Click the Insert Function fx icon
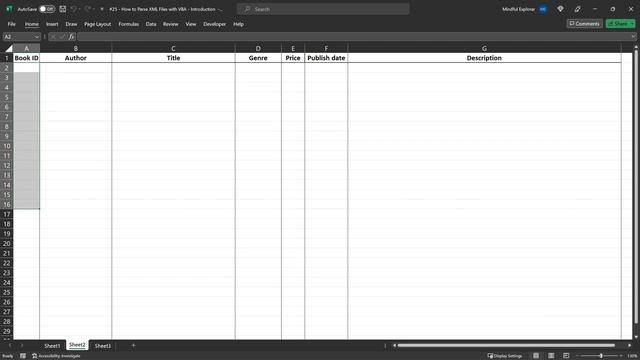 point(71,37)
